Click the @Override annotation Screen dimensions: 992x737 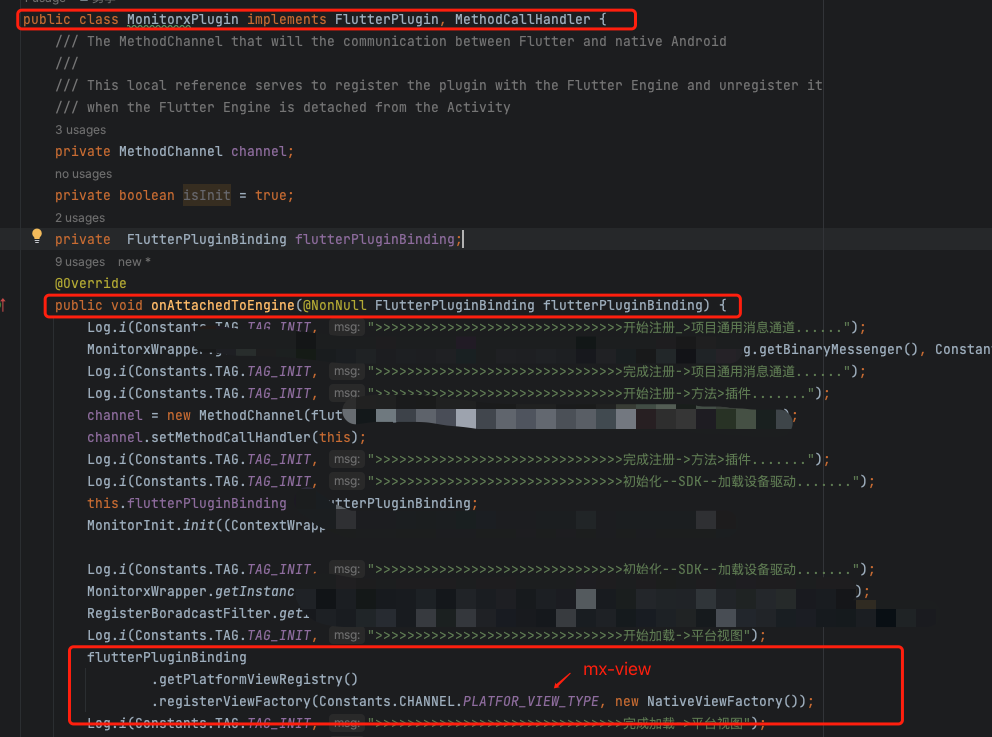pos(90,283)
